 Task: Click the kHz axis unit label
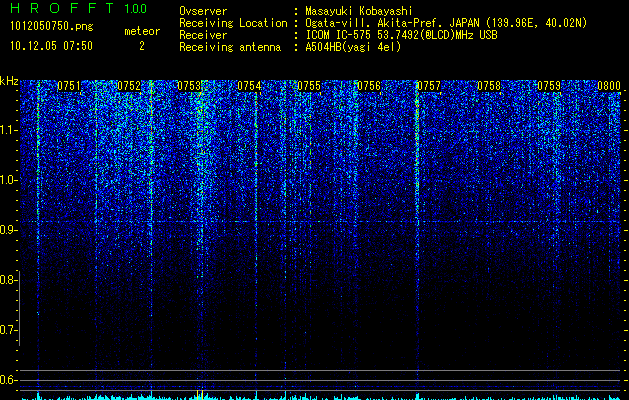tap(9, 81)
